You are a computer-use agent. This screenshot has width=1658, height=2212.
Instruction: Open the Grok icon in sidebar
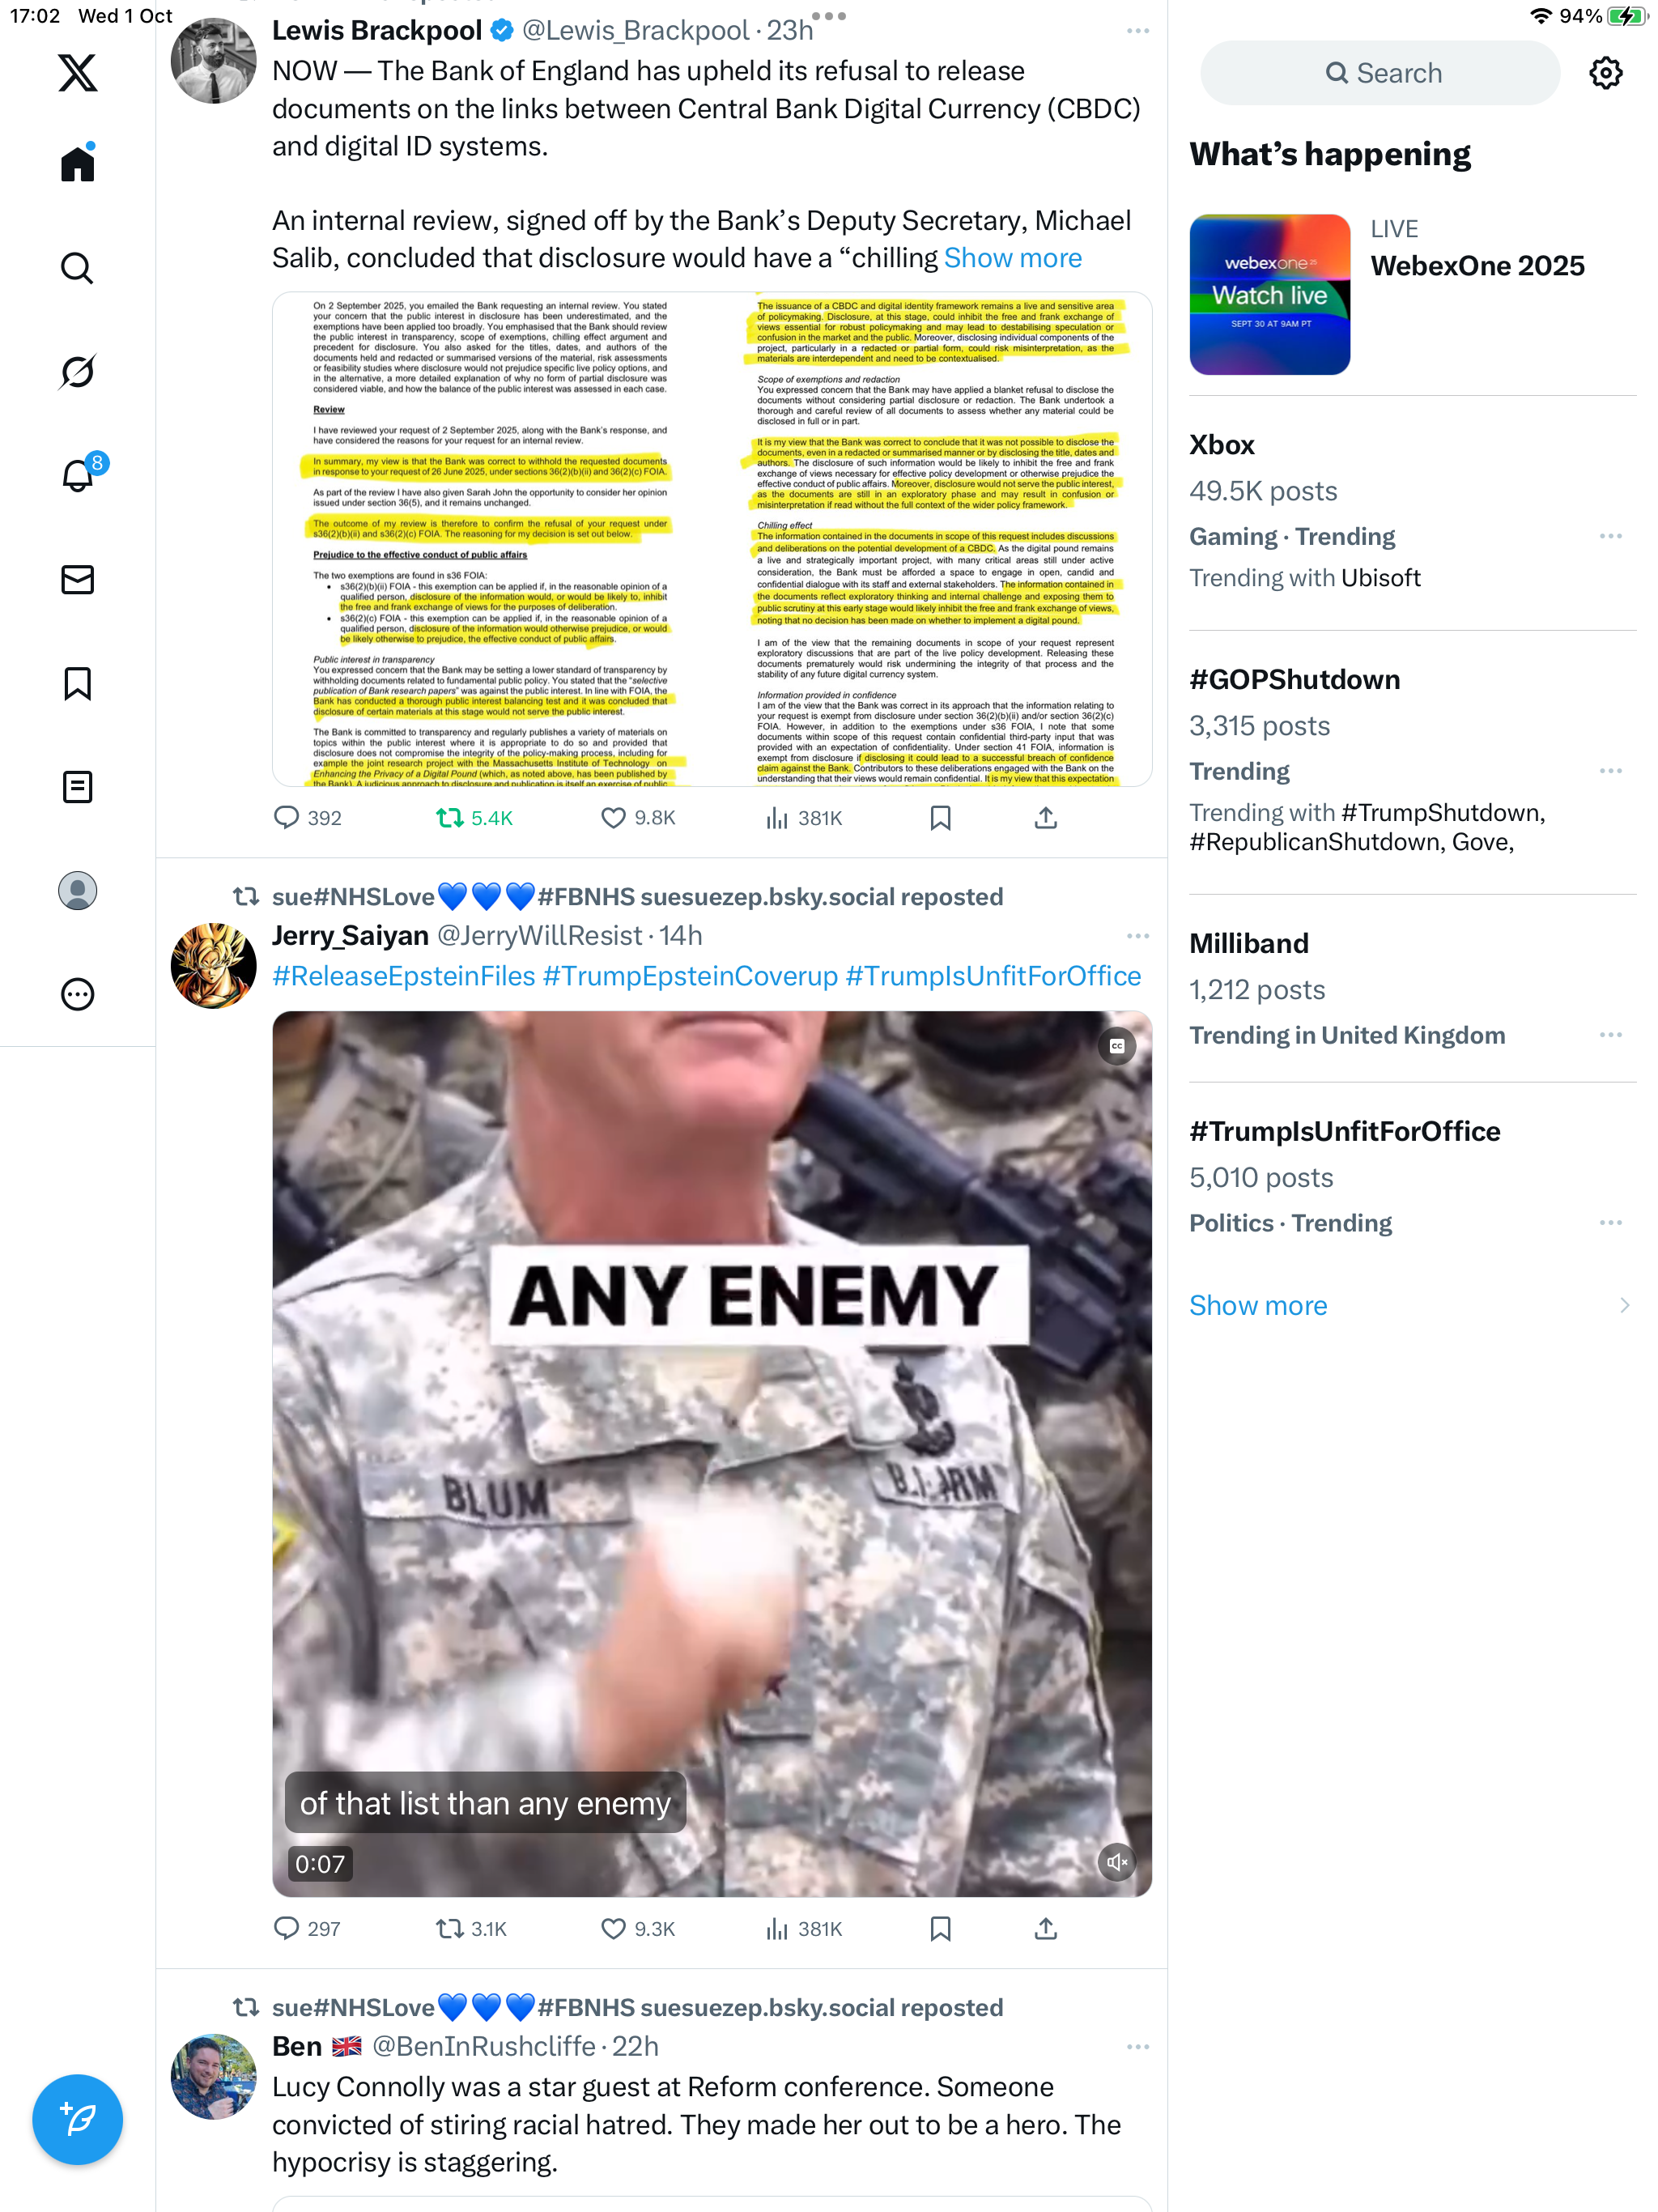tap(77, 372)
